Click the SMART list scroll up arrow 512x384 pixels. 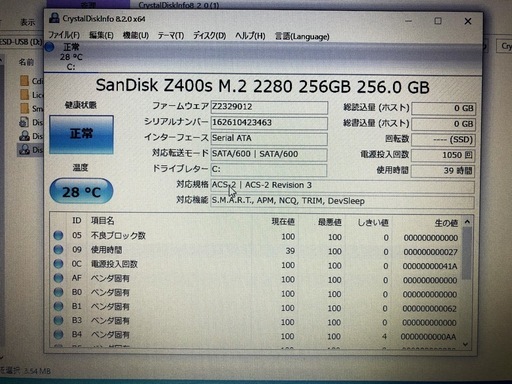(467, 222)
